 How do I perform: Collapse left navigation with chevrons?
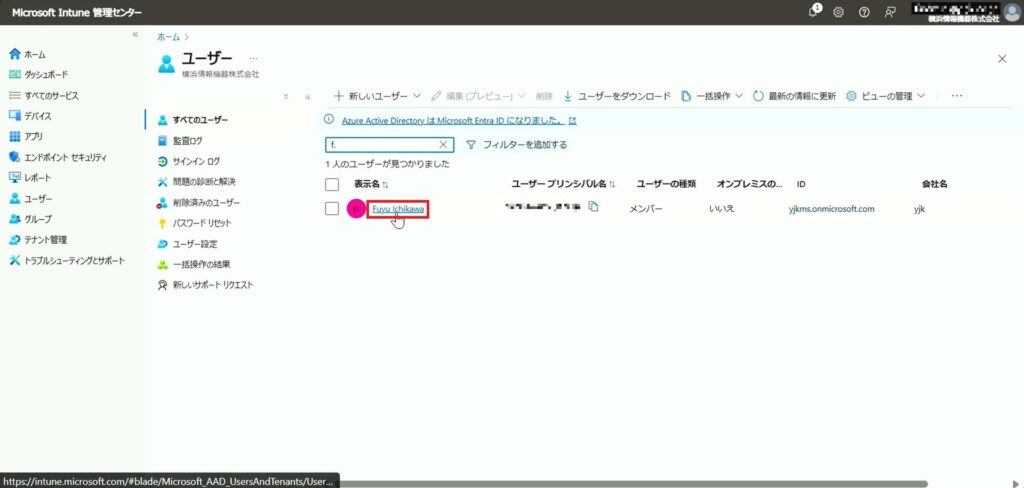135,34
